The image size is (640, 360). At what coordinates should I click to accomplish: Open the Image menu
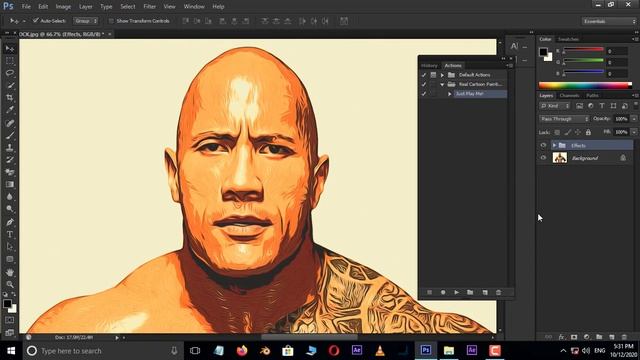point(63,7)
